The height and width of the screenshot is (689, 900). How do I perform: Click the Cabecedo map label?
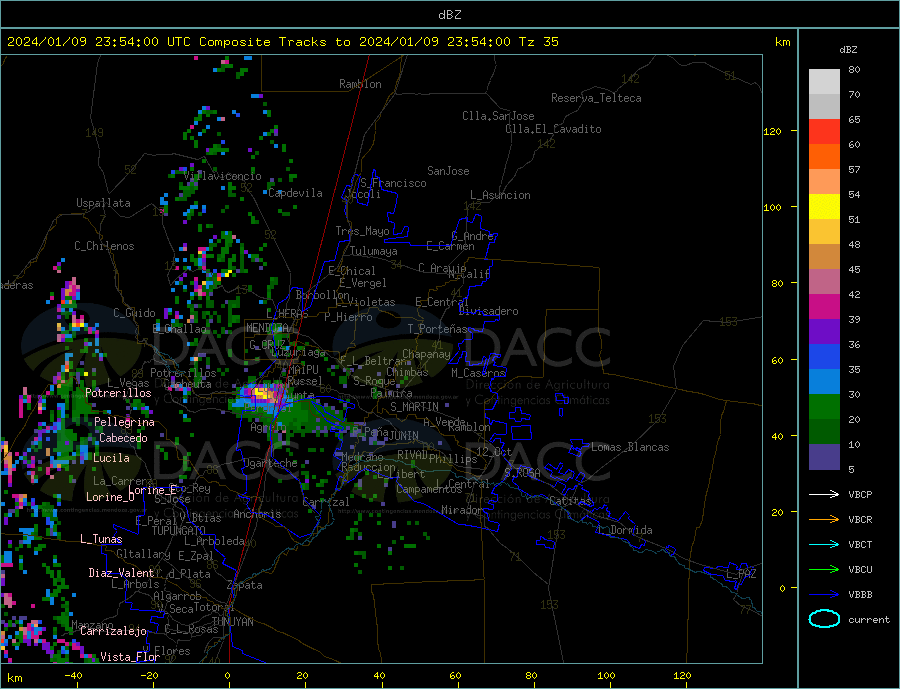tap(123, 438)
